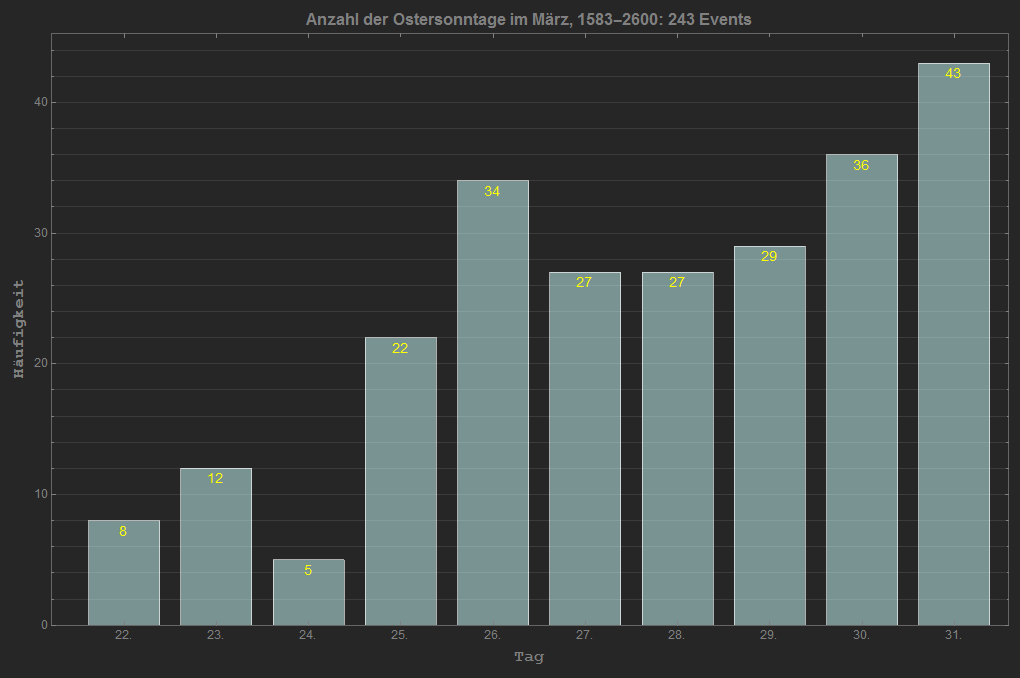The image size is (1020, 678).
Task: Click the y-axis title Häufigkeit
Action: tap(19, 329)
